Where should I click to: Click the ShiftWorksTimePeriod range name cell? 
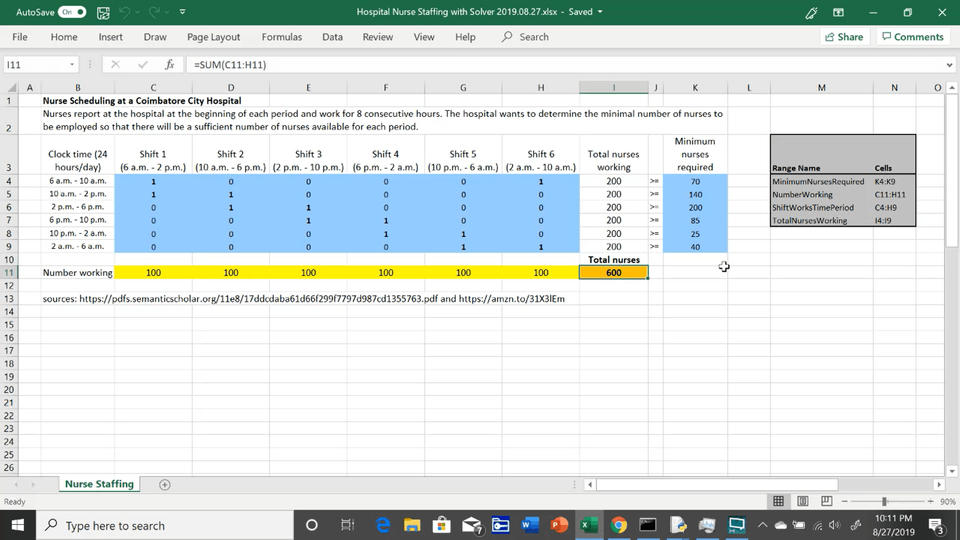click(x=822, y=208)
